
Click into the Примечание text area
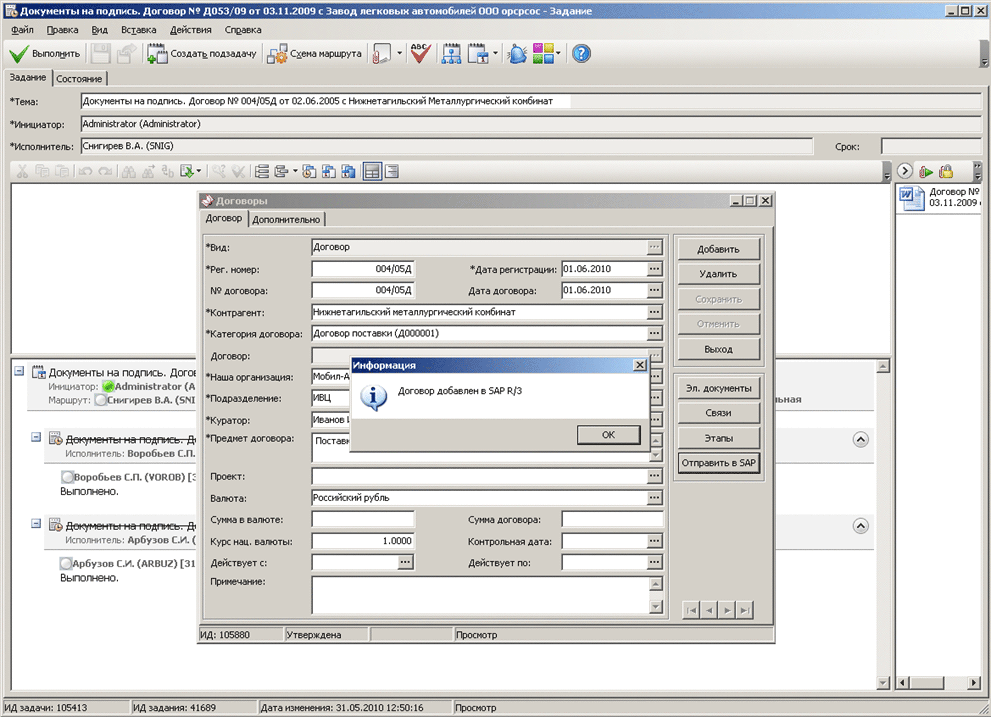[480, 595]
